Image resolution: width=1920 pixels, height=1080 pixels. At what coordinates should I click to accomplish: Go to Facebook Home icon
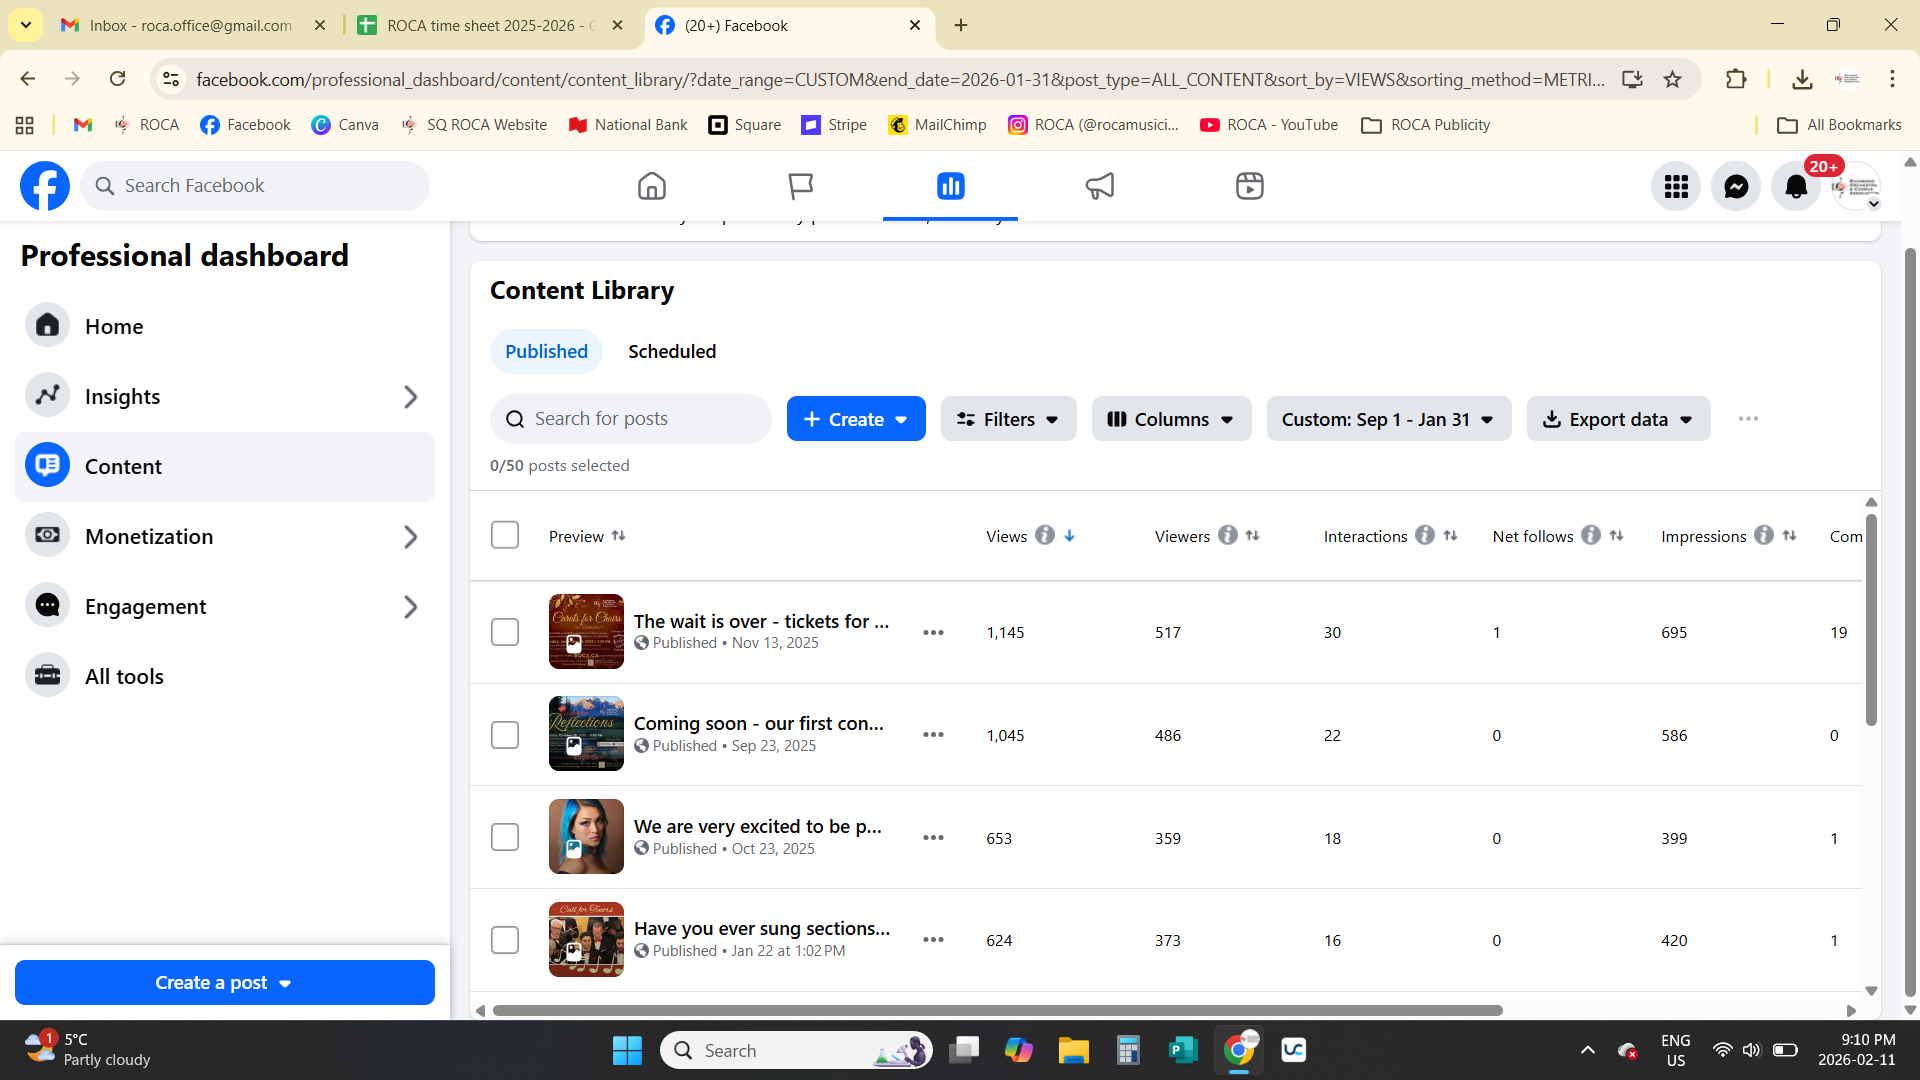(x=652, y=186)
